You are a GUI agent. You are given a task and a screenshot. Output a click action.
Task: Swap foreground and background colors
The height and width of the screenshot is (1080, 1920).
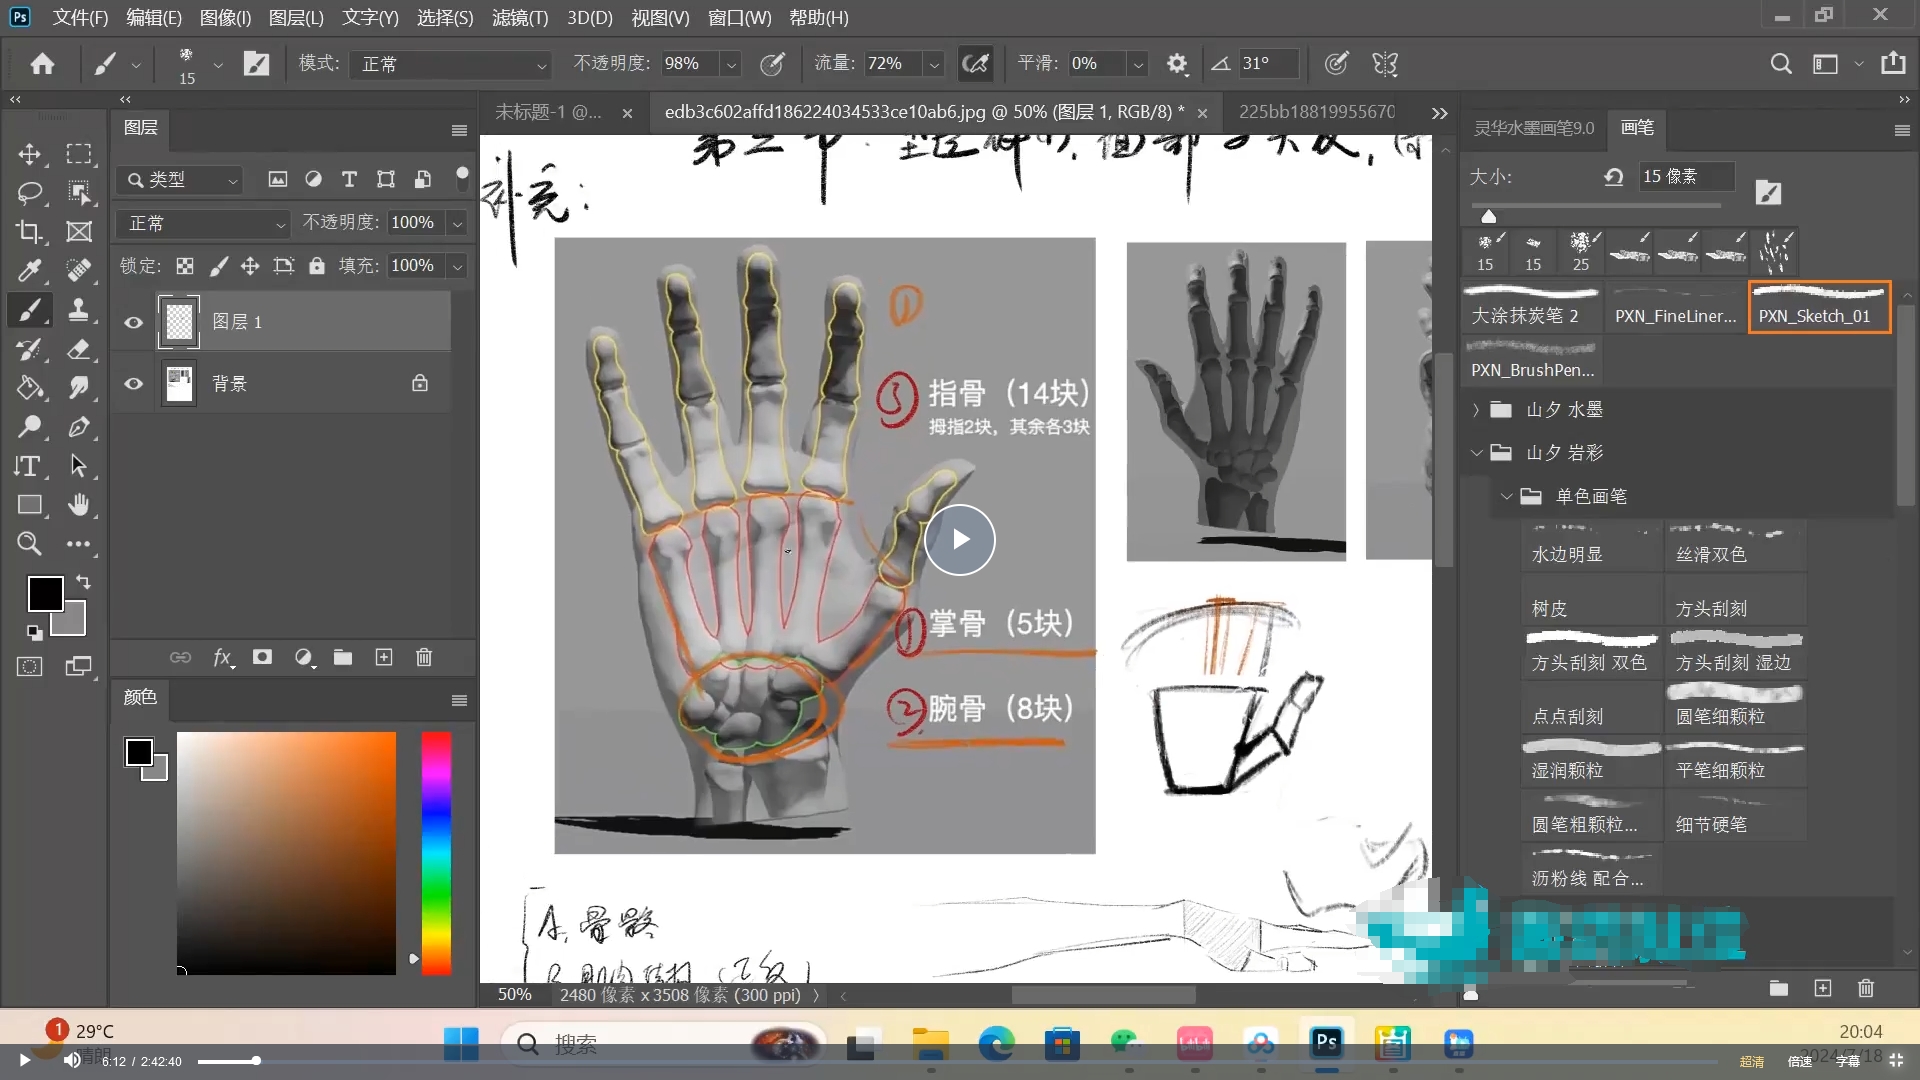[x=83, y=582]
